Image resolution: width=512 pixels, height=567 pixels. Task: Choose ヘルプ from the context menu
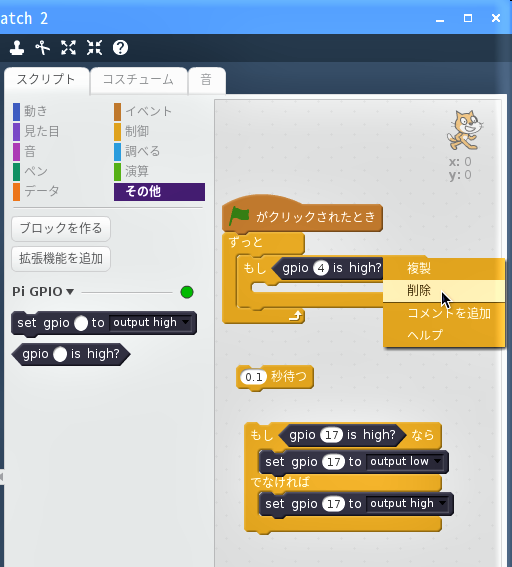444,335
